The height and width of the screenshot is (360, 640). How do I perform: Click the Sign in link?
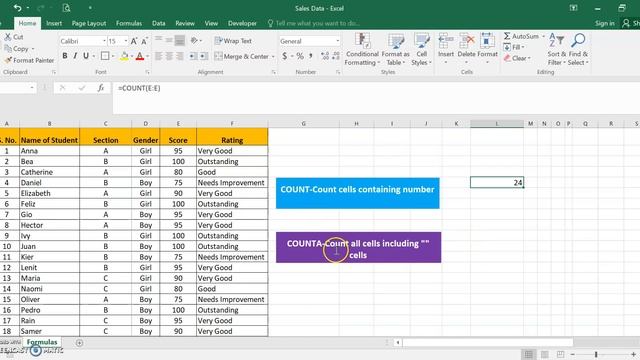point(604,23)
